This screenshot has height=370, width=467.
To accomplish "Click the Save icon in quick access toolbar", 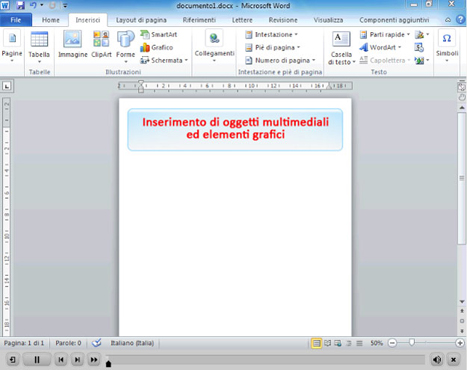I will coord(21,5).
